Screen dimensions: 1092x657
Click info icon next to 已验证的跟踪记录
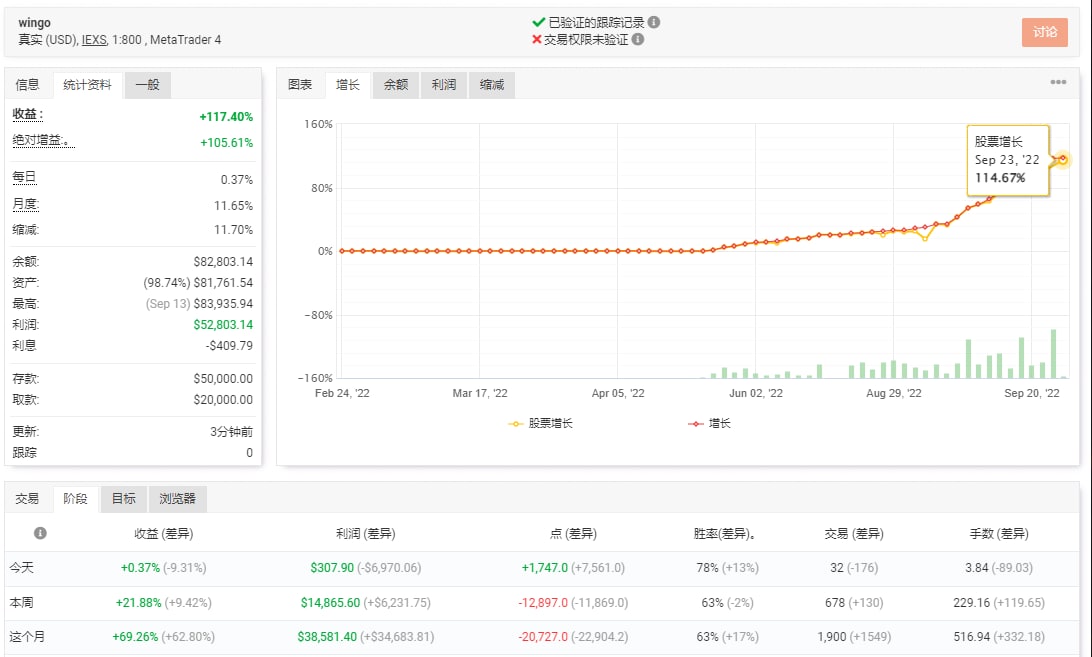pyautogui.click(x=653, y=22)
